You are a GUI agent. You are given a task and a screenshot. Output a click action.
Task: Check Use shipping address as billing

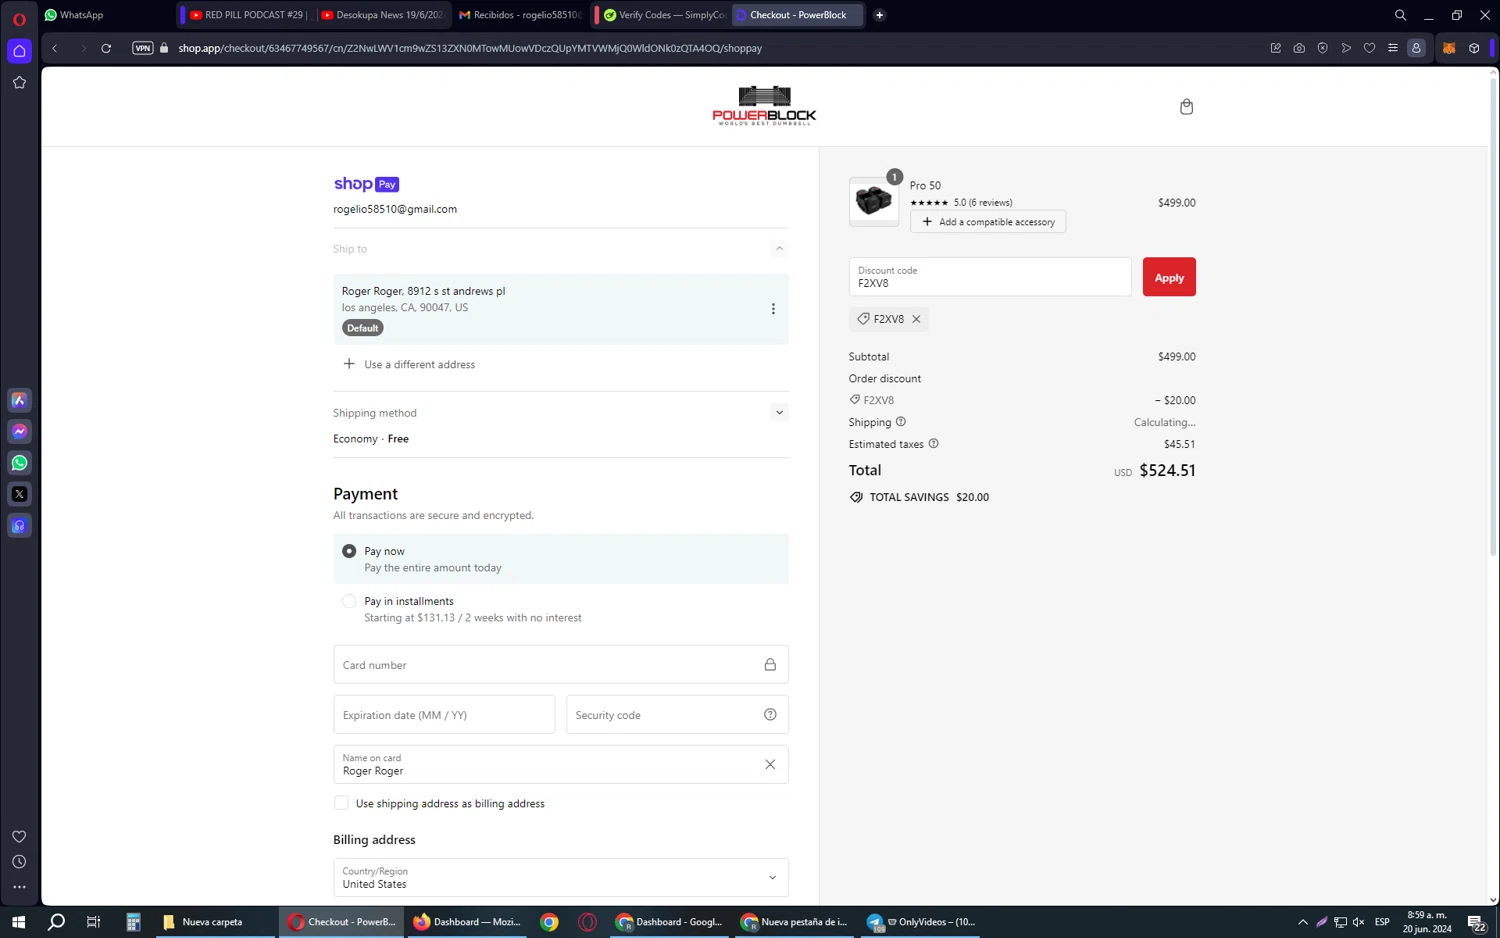point(341,803)
